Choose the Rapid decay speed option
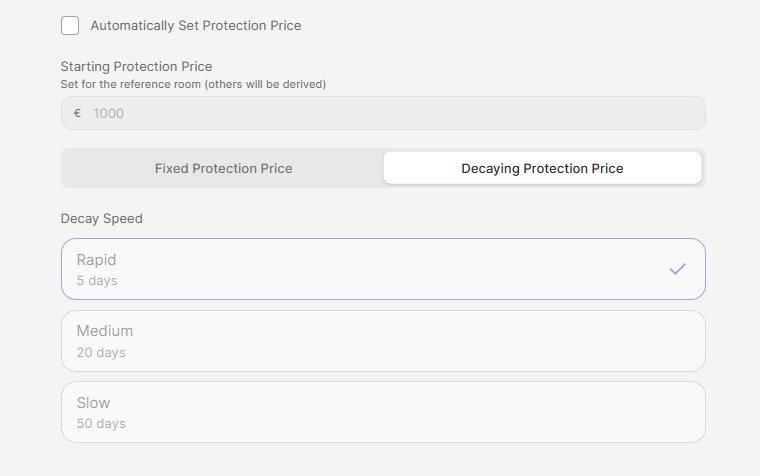The image size is (760, 476). [383, 269]
